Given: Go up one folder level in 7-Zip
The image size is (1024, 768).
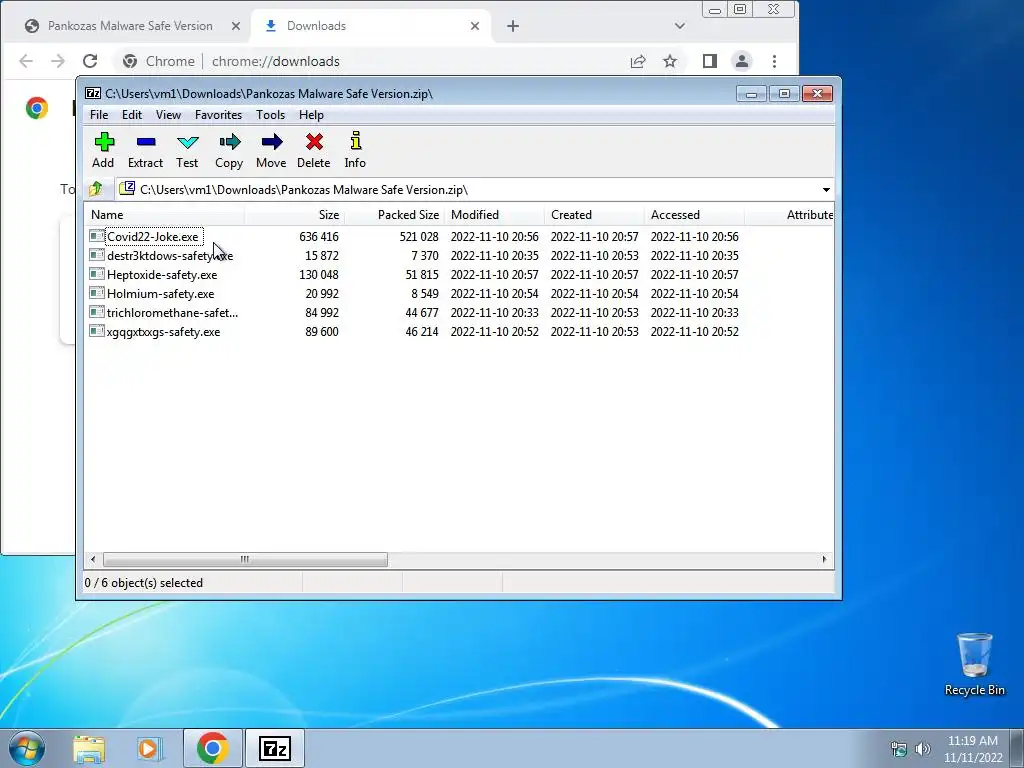Looking at the screenshot, I should 96,189.
